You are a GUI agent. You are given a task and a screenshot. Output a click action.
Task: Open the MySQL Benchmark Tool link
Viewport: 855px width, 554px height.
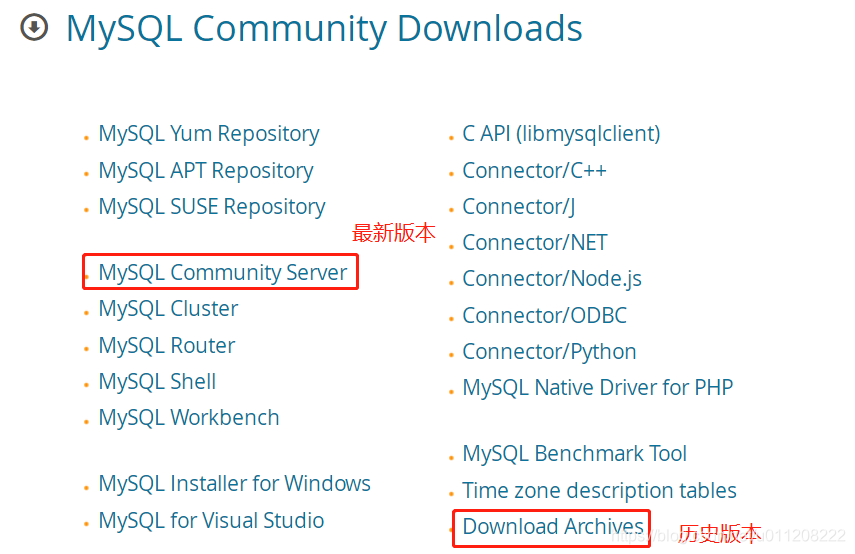click(575, 454)
